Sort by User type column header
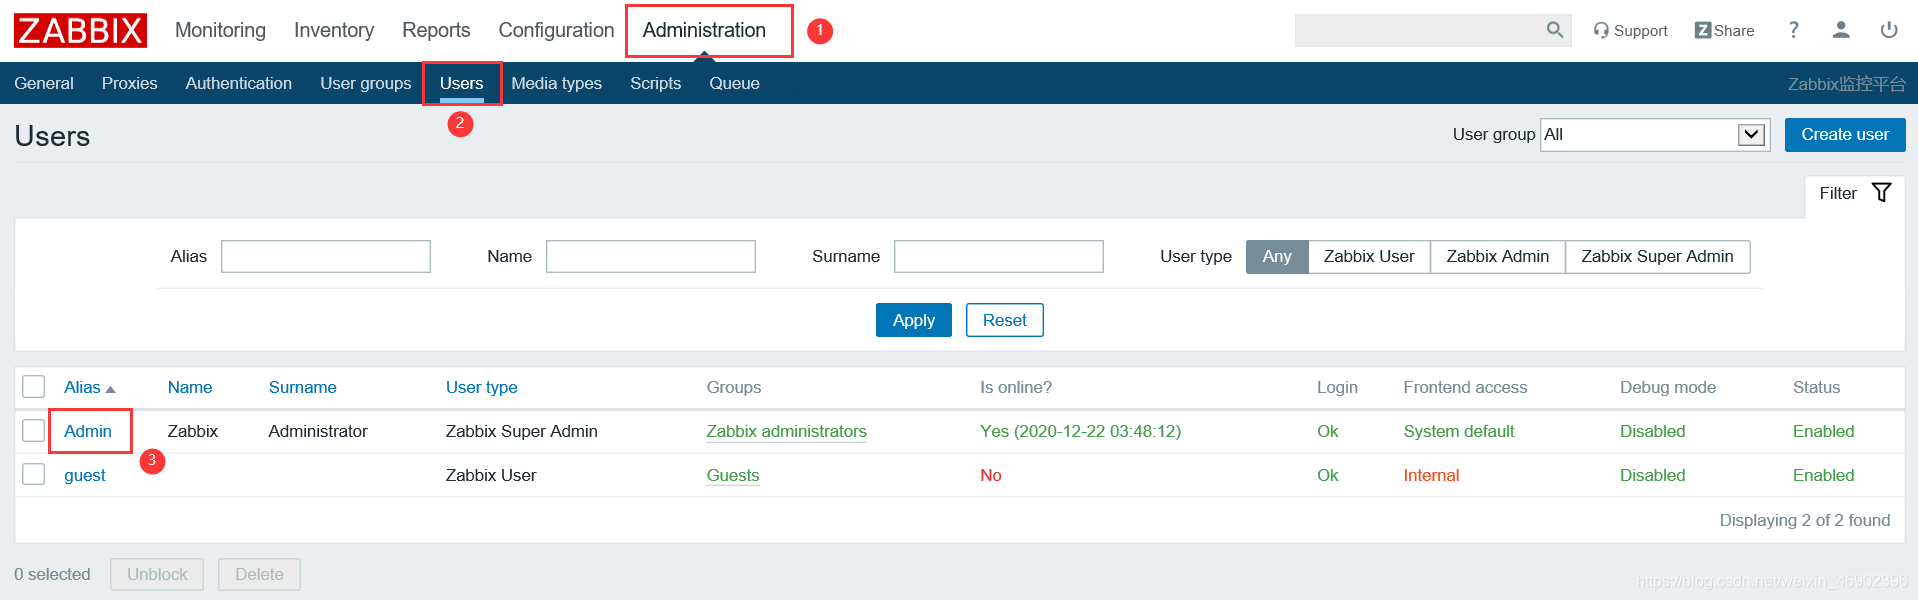Screen dimensions: 1918x600 [482, 387]
